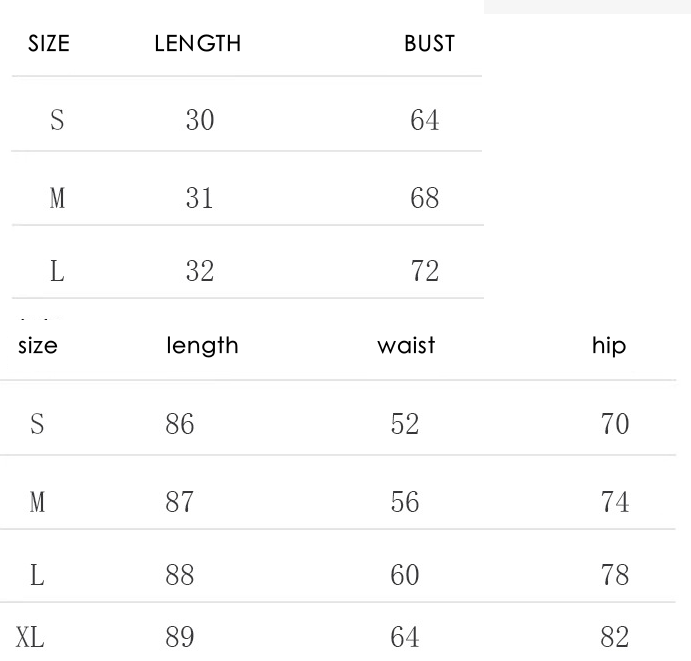Image resolution: width=691 pixels, height=661 pixels.
Task: Click the uppercase LENGTH column header
Action: coord(198,44)
